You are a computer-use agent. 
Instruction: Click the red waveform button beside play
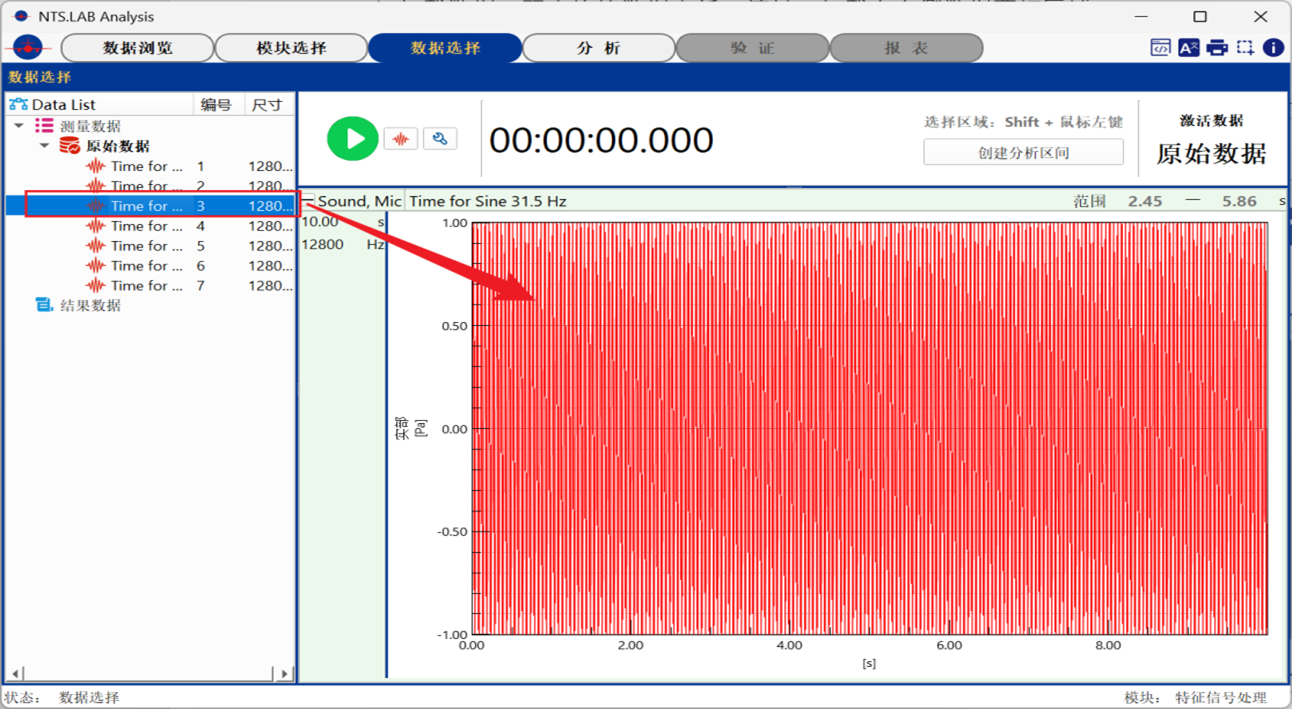401,139
